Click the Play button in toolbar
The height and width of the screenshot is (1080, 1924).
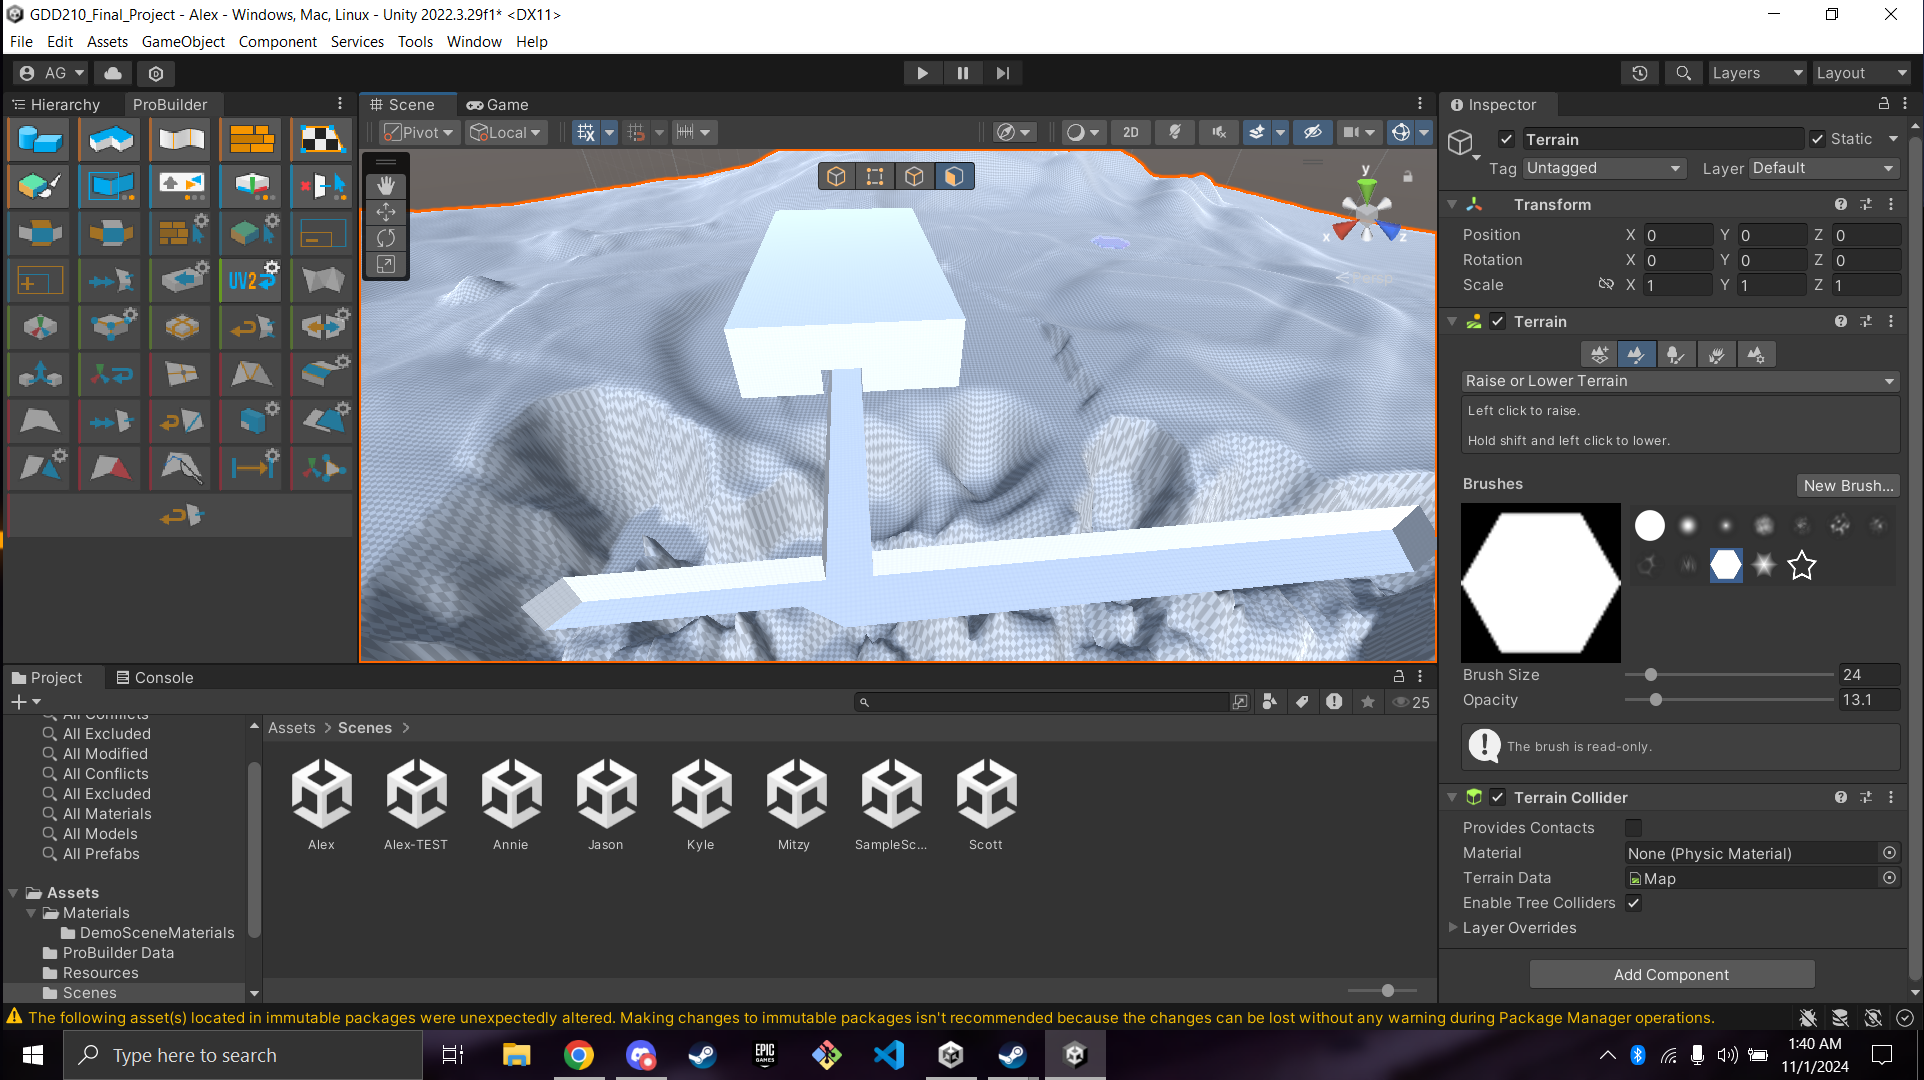(922, 73)
